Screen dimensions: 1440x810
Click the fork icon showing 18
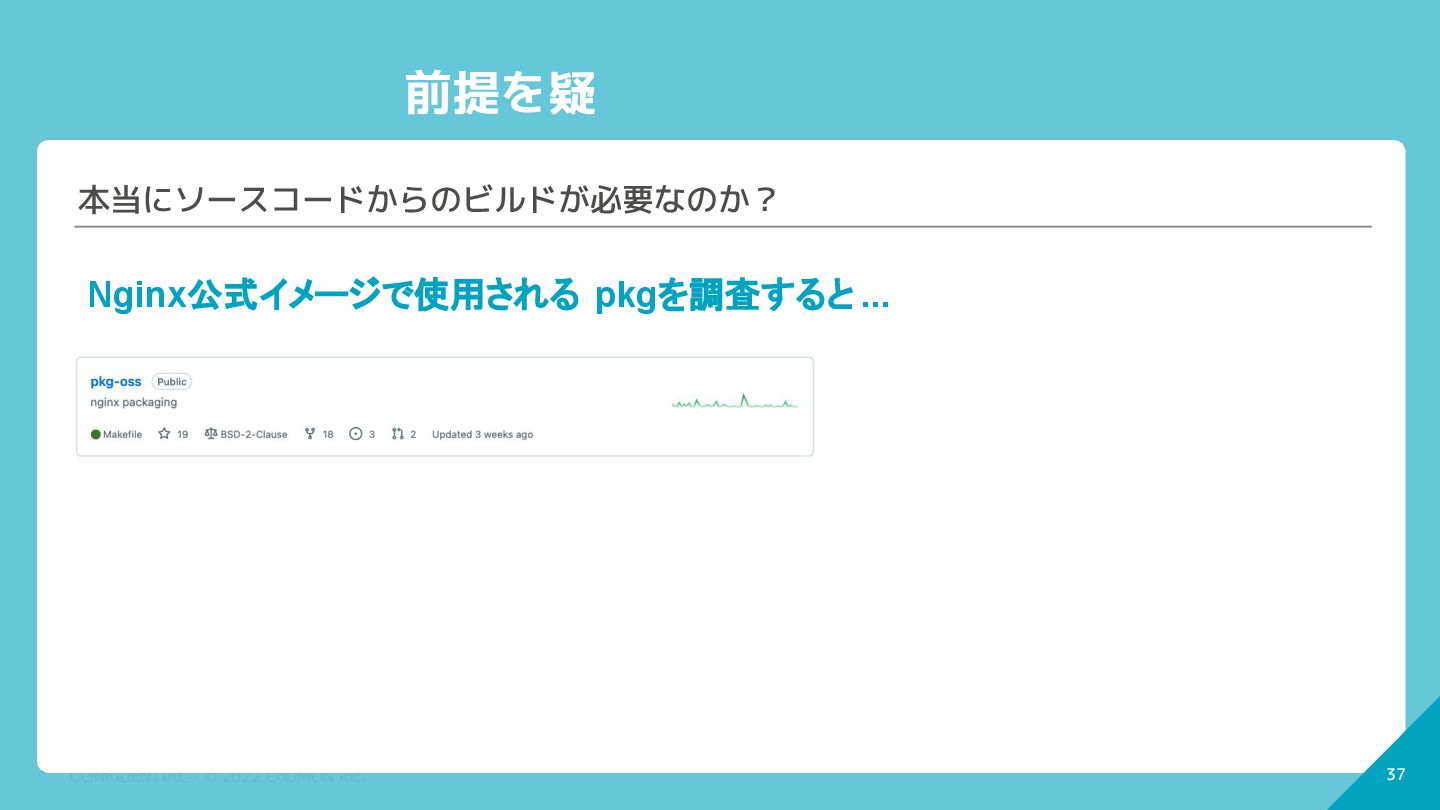(x=310, y=434)
